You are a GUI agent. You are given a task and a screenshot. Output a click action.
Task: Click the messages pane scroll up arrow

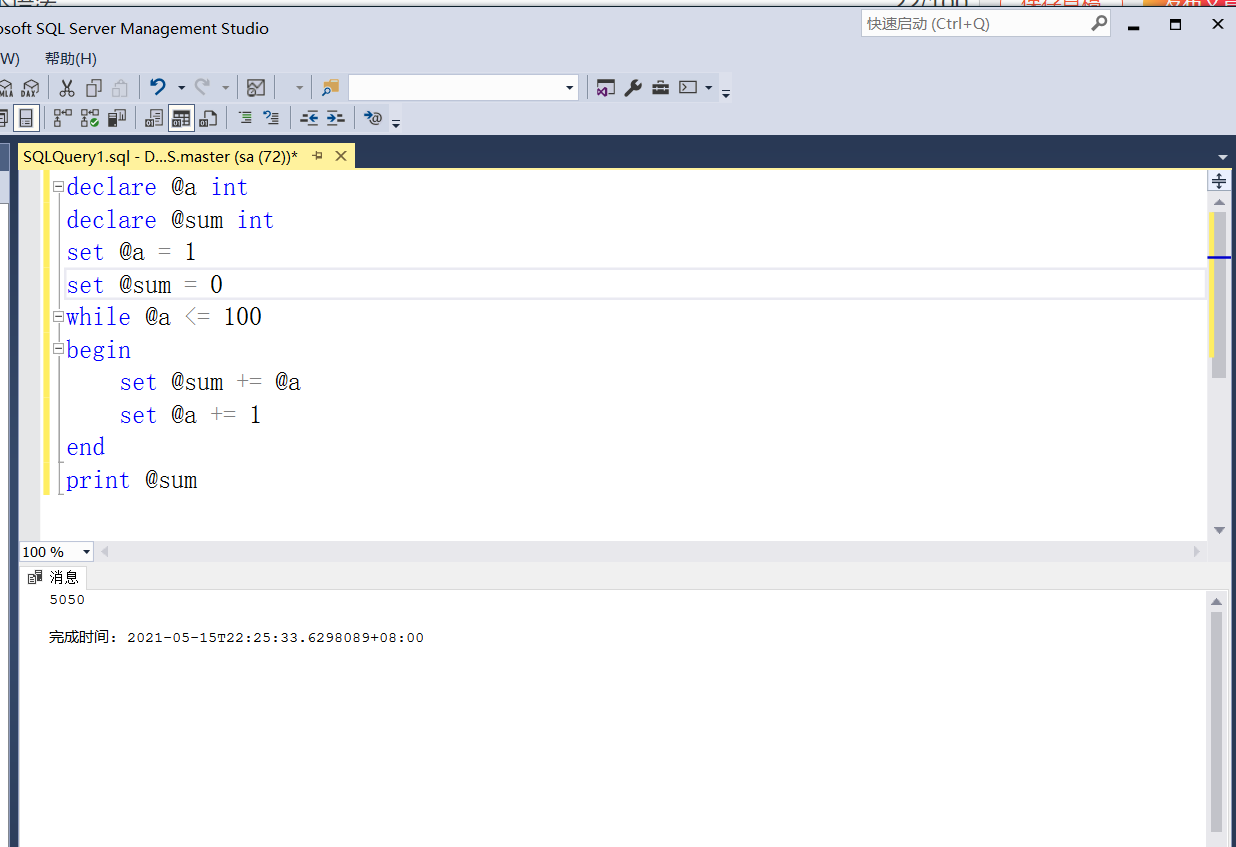click(x=1216, y=602)
